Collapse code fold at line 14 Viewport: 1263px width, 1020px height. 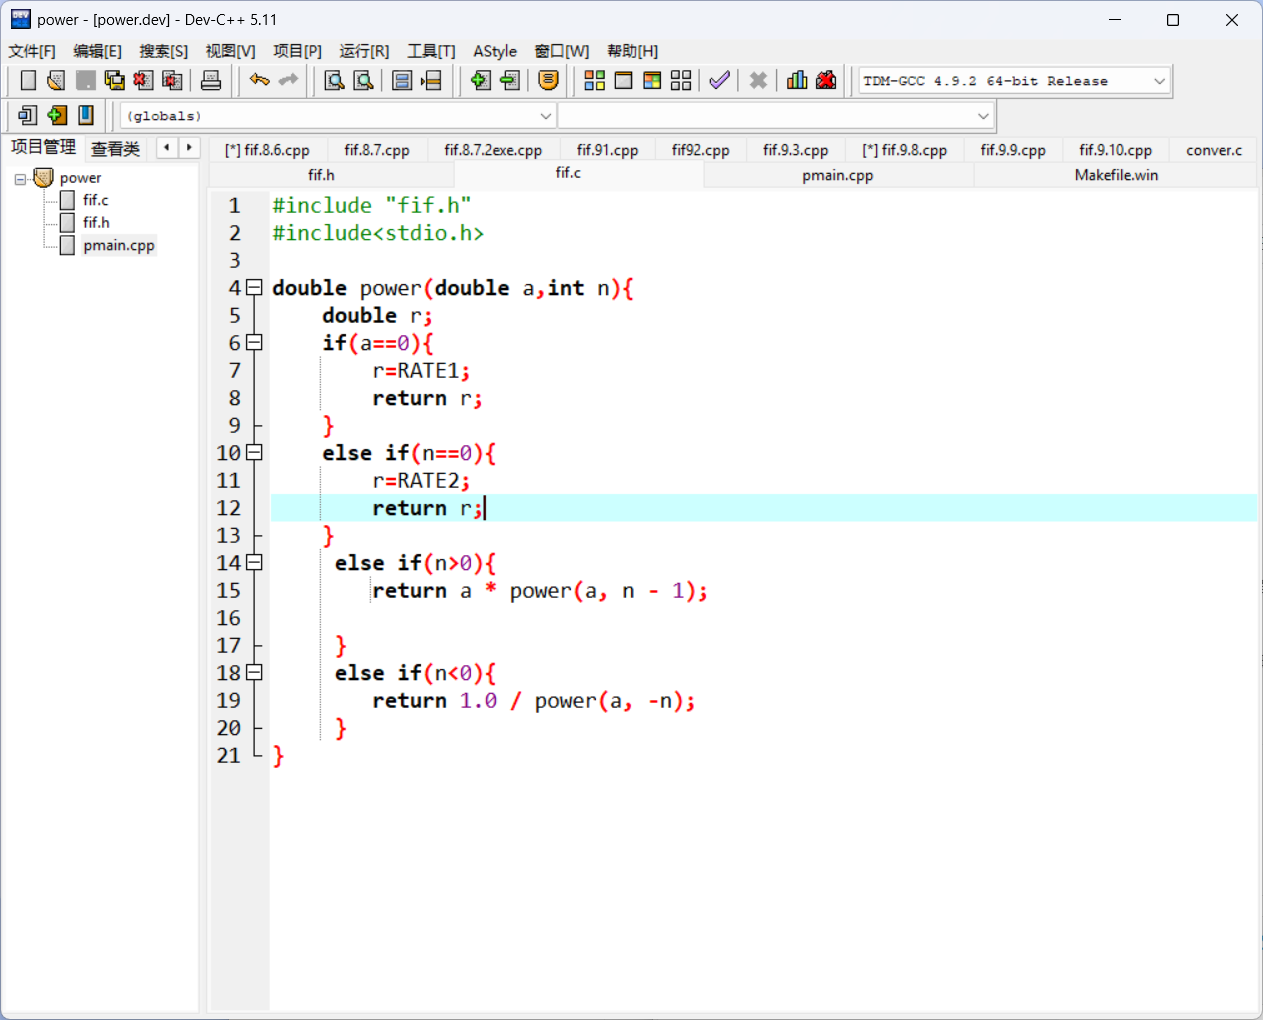point(254,563)
